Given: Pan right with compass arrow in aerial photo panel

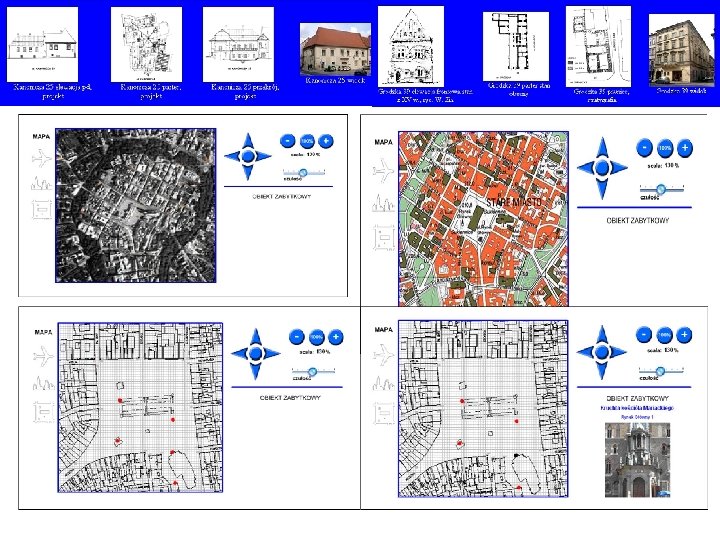Looking at the screenshot, I should click(264, 157).
